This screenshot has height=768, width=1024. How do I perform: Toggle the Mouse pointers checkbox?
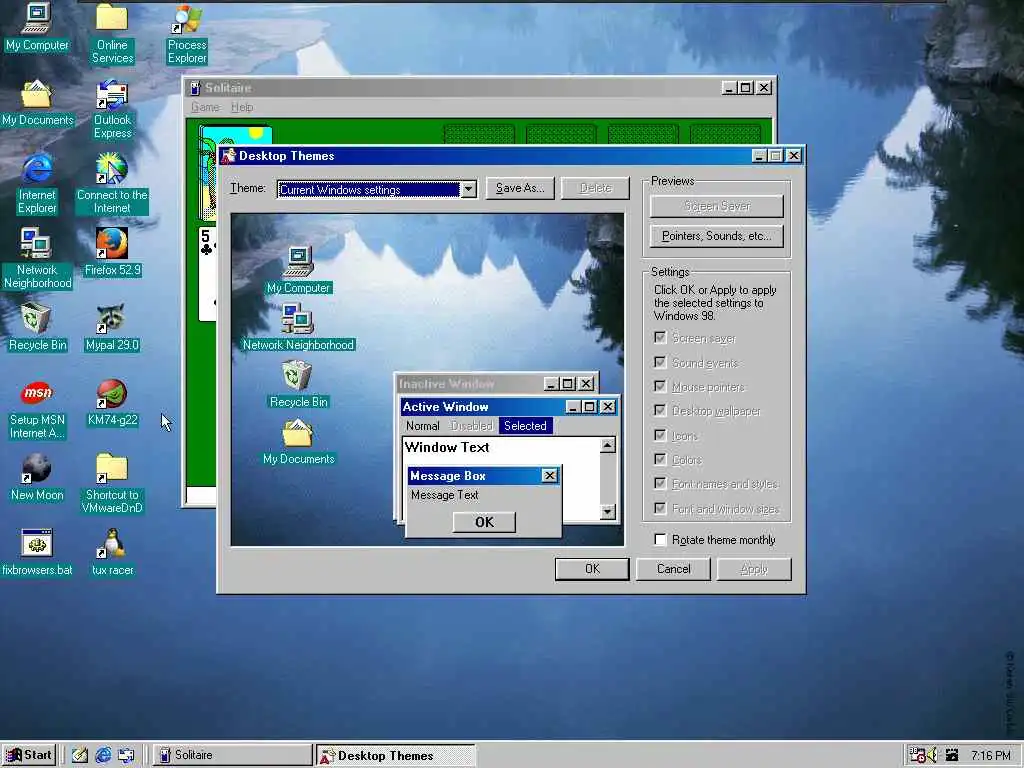[660, 387]
